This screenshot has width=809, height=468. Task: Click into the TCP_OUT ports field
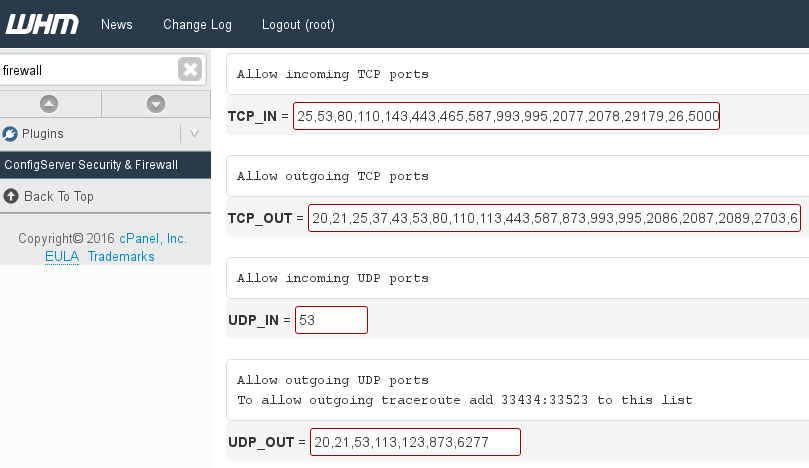[x=554, y=218]
